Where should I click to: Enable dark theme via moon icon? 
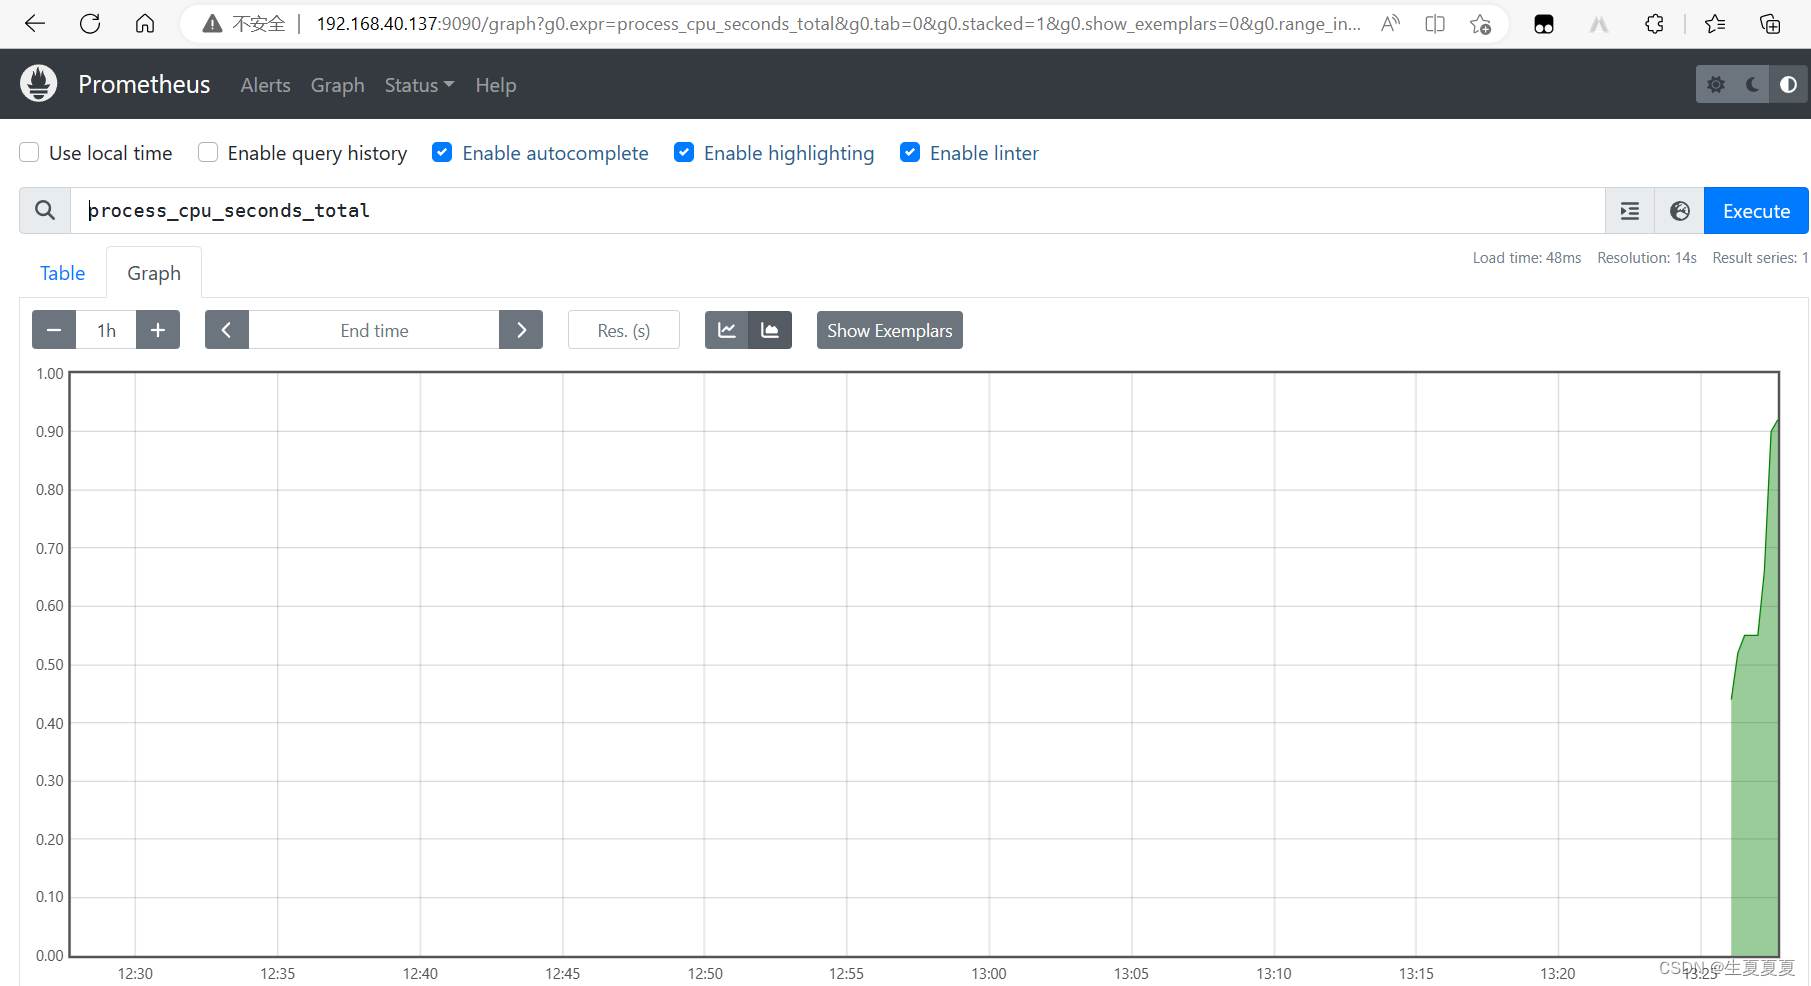pos(1751,84)
